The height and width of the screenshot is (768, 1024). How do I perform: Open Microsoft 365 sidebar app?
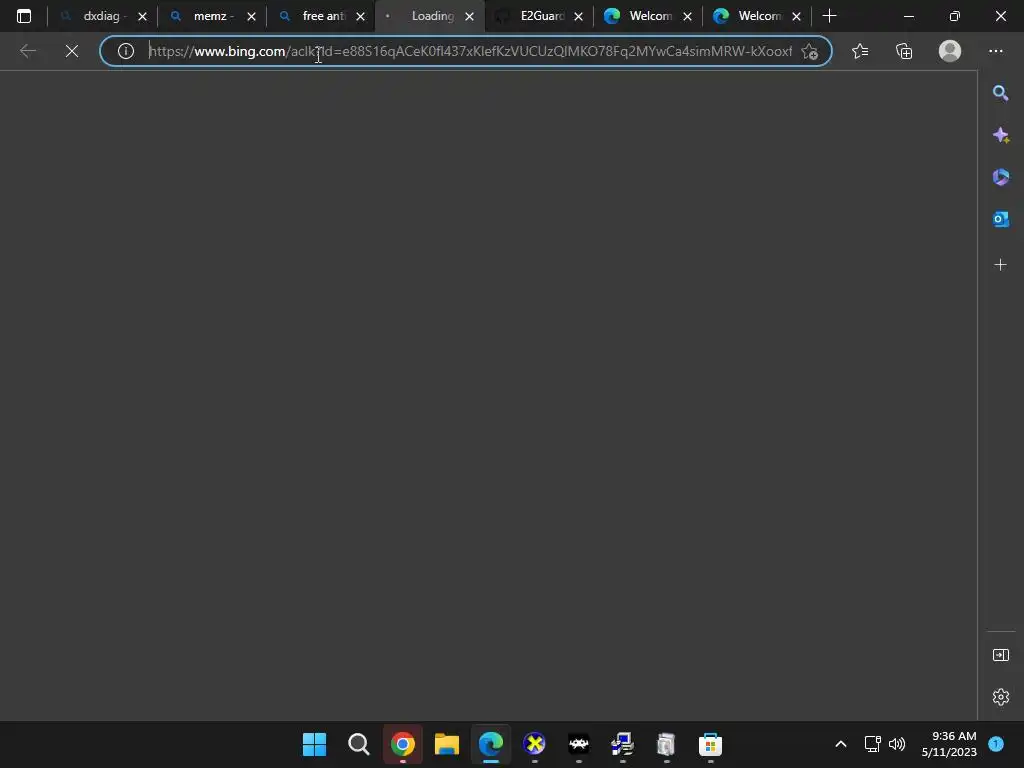pos(1000,177)
